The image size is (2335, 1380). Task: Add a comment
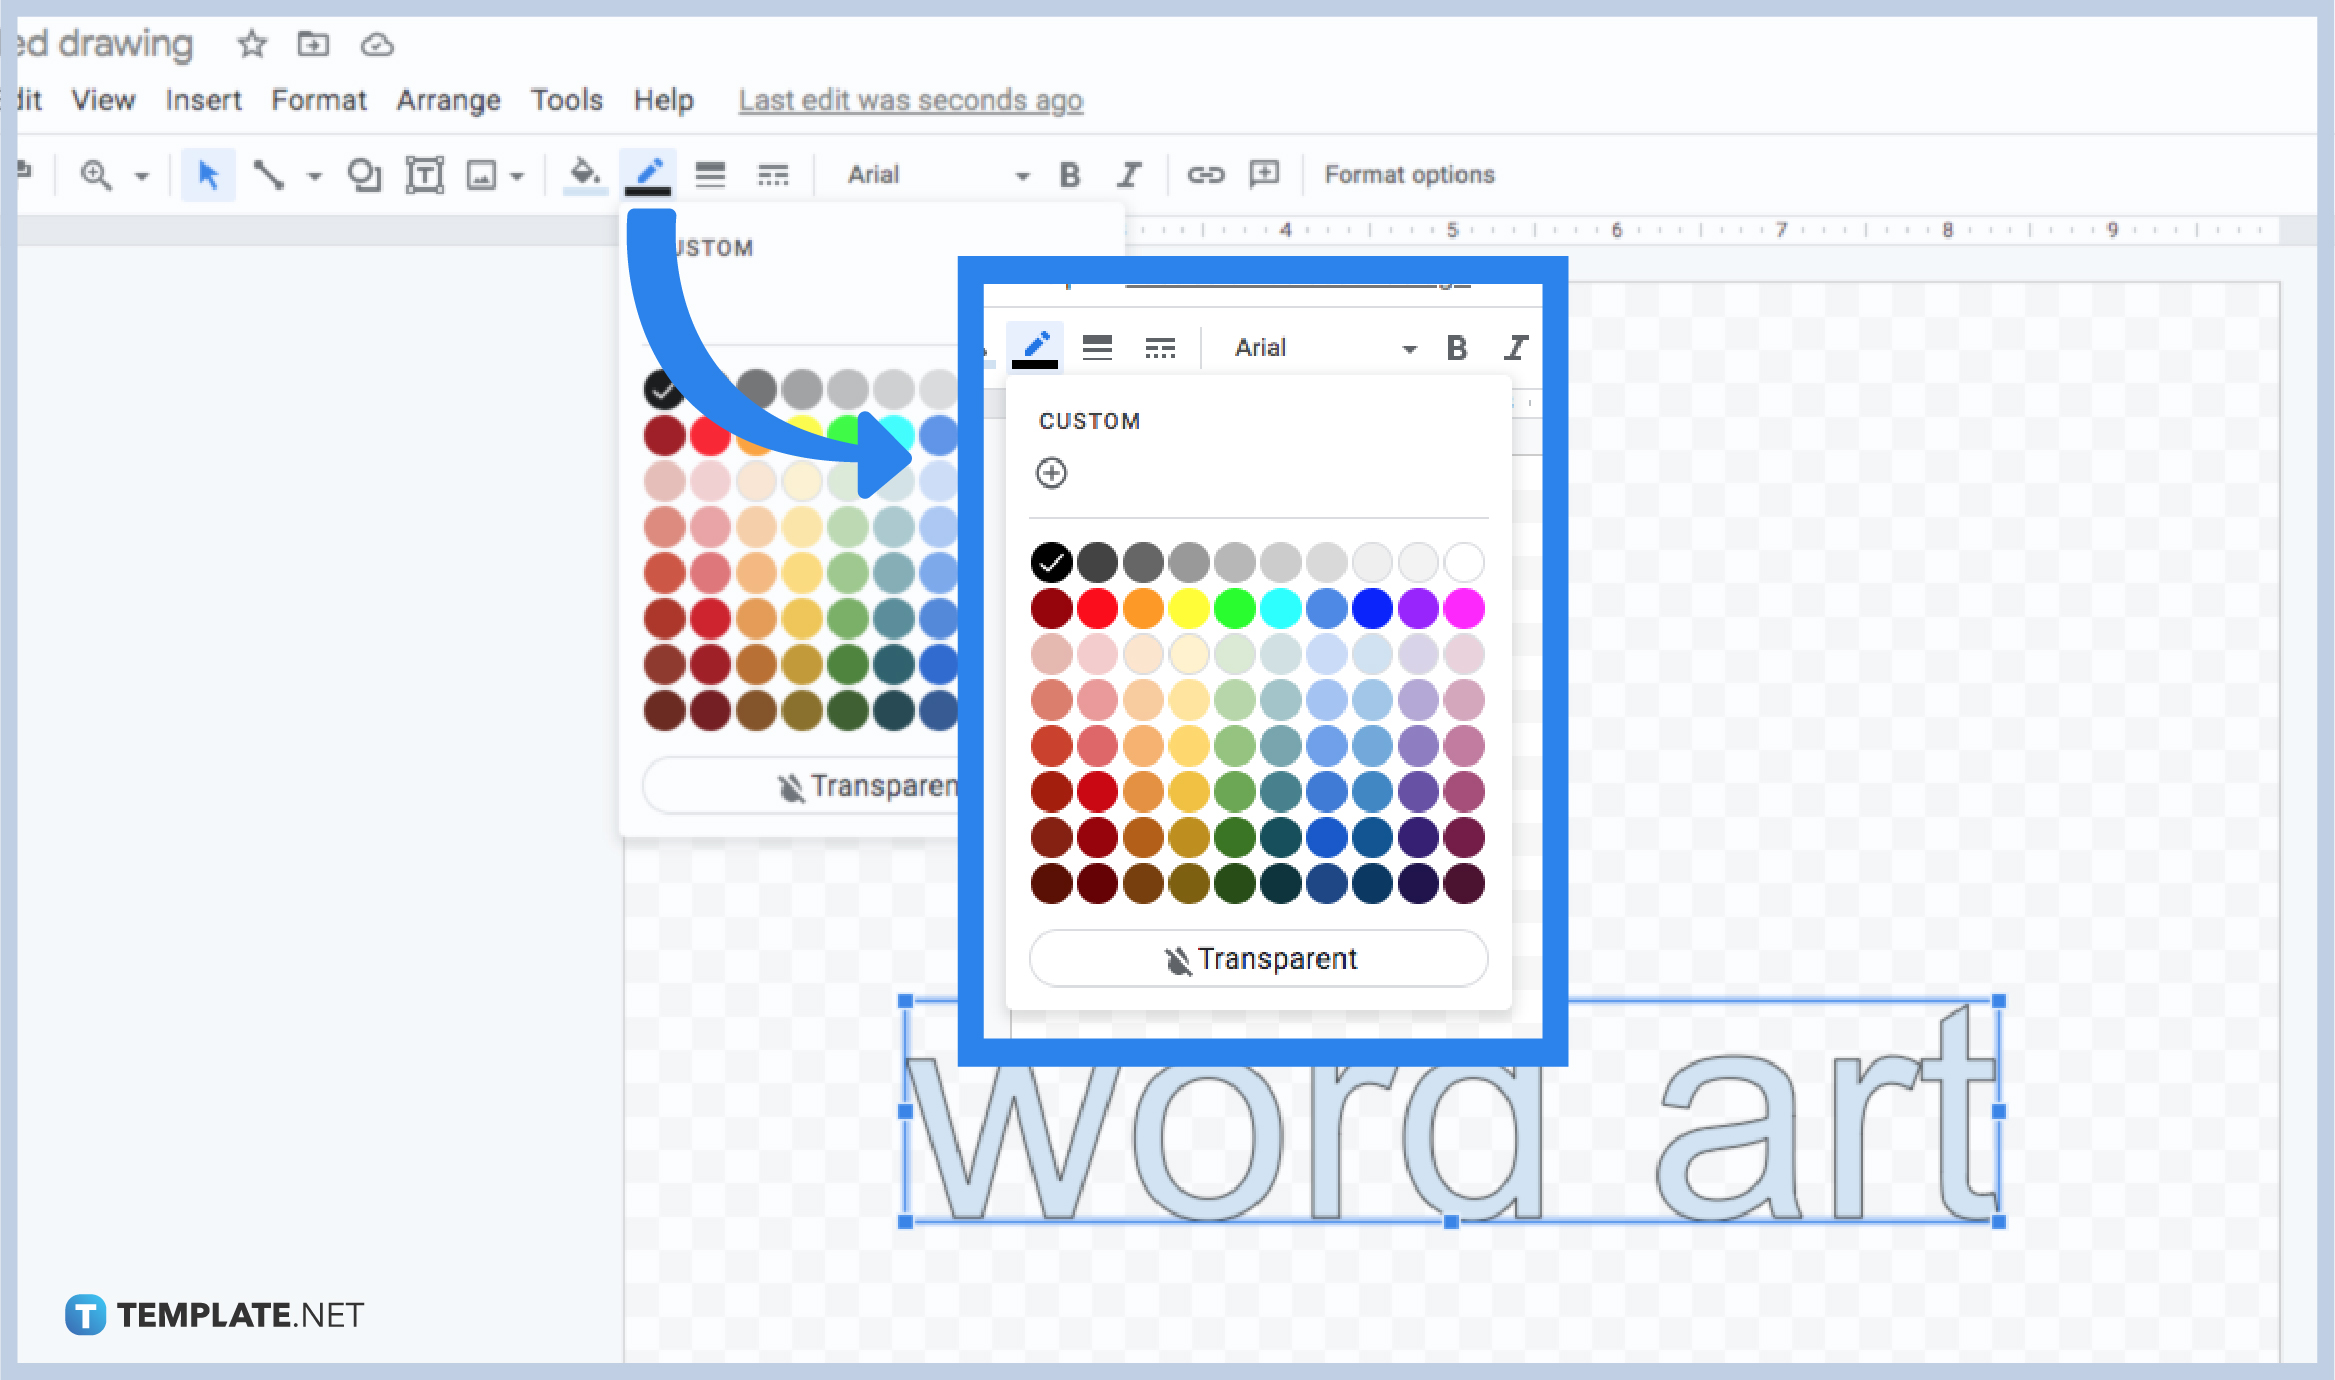click(x=1264, y=174)
